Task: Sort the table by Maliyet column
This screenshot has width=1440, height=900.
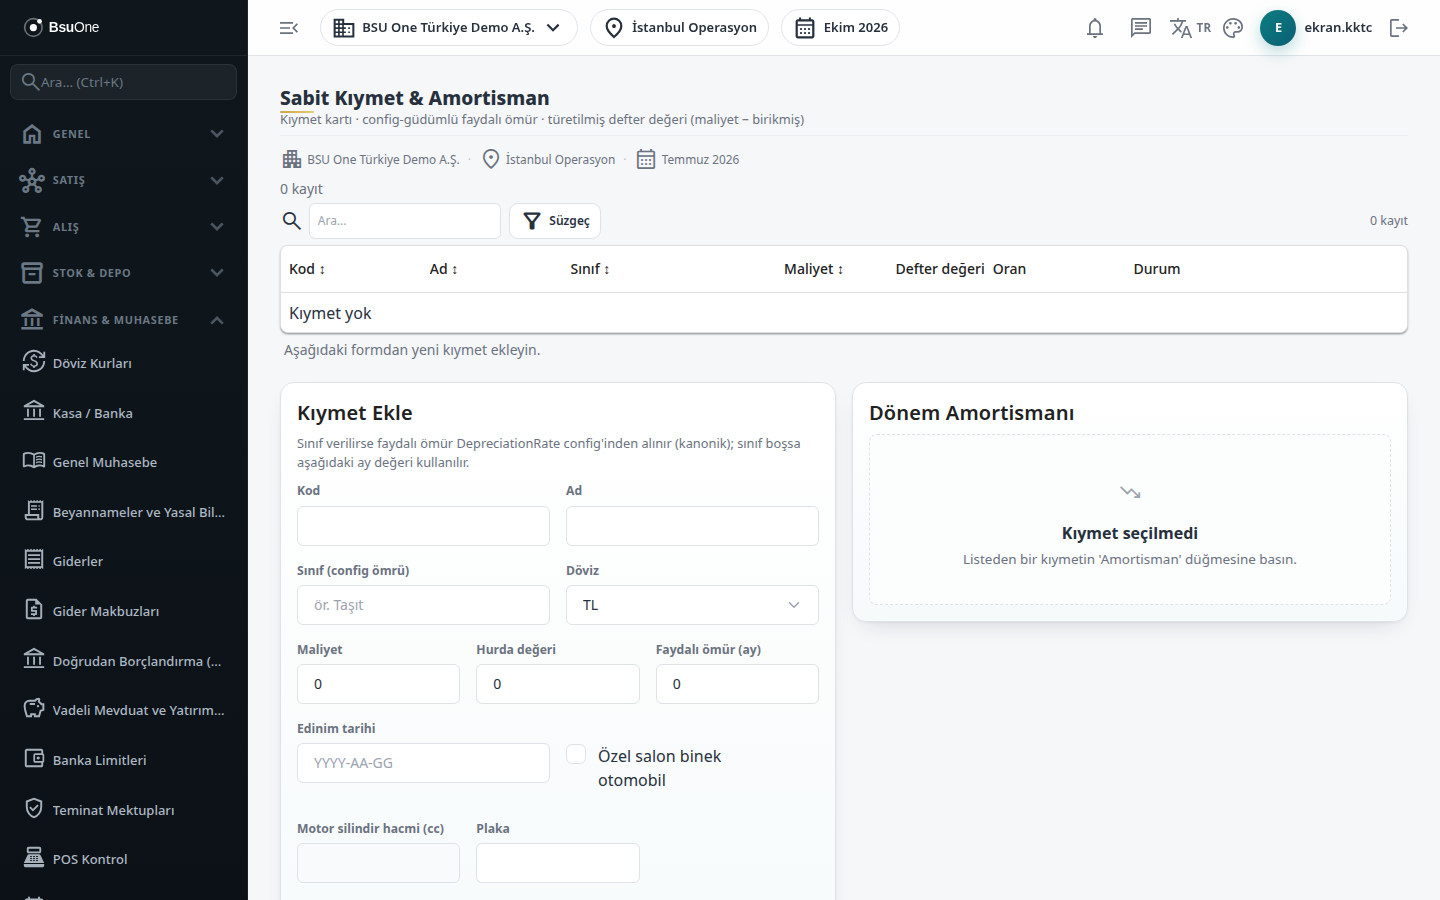Action: pos(814,269)
